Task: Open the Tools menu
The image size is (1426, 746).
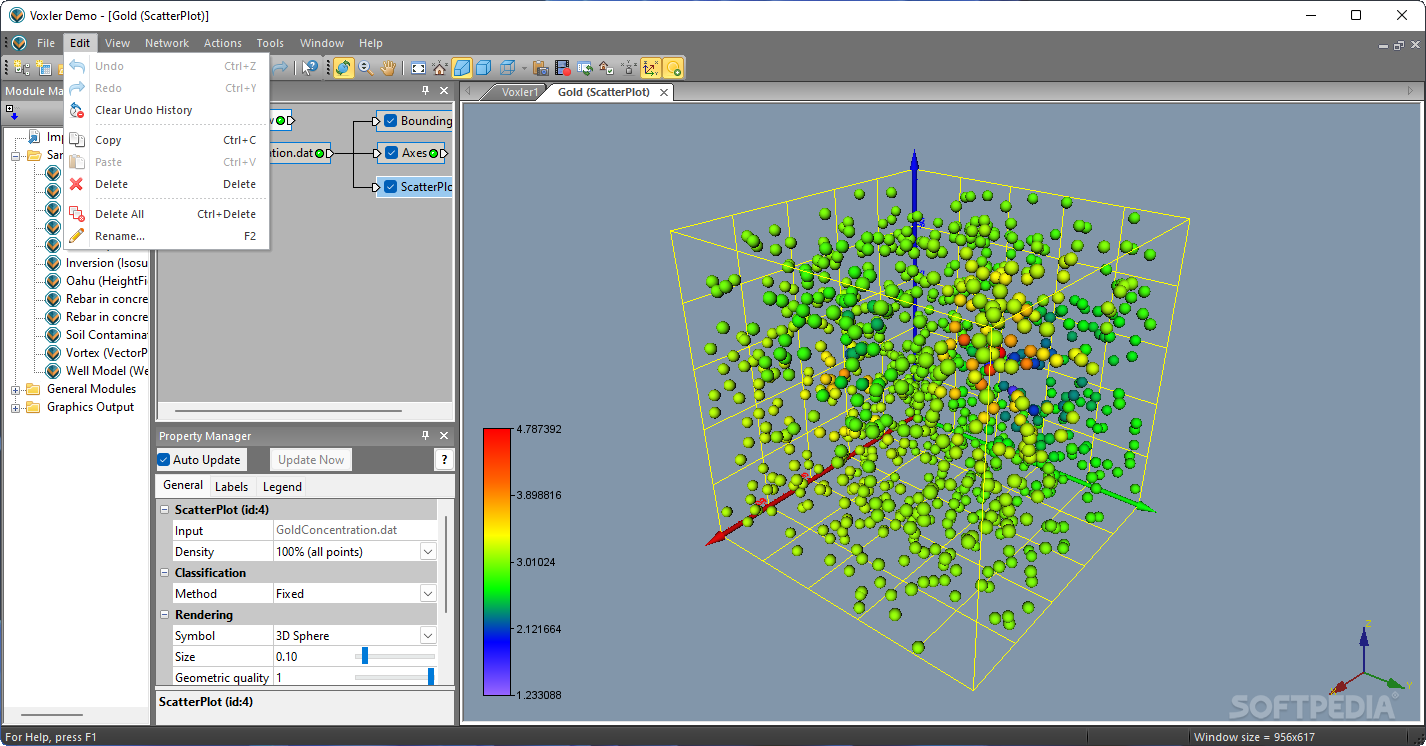Action: click(x=270, y=43)
